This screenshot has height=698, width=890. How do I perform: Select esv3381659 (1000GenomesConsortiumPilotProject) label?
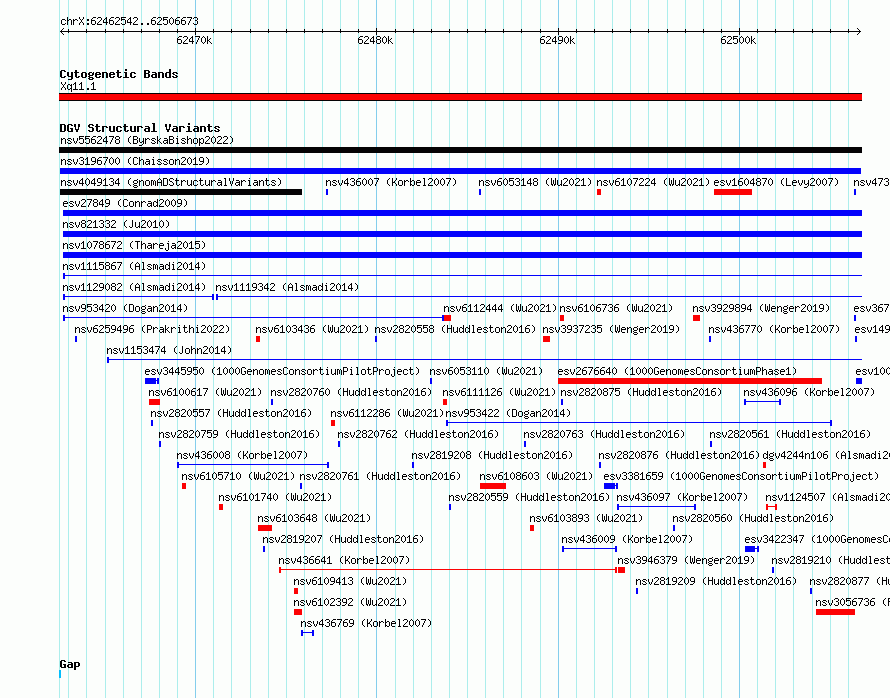pos(741,476)
